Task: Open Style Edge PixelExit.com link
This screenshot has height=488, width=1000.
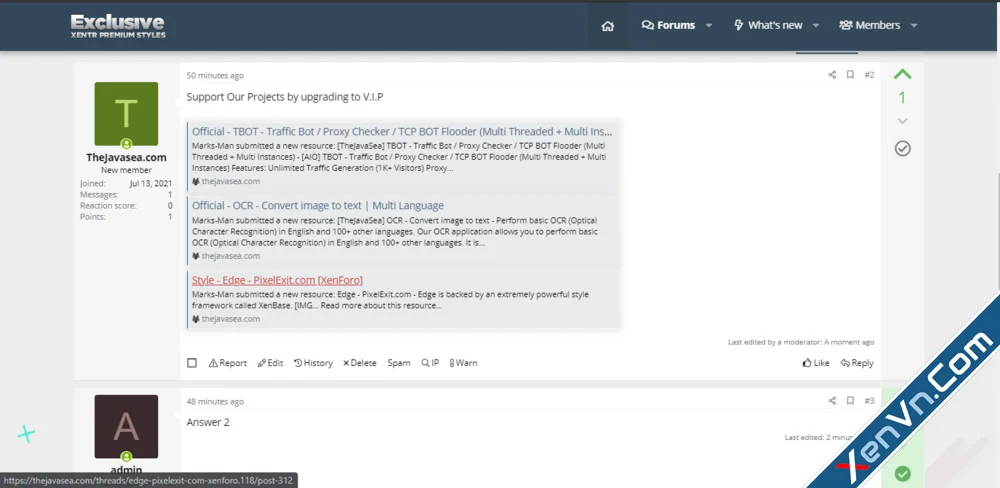Action: tap(277, 280)
